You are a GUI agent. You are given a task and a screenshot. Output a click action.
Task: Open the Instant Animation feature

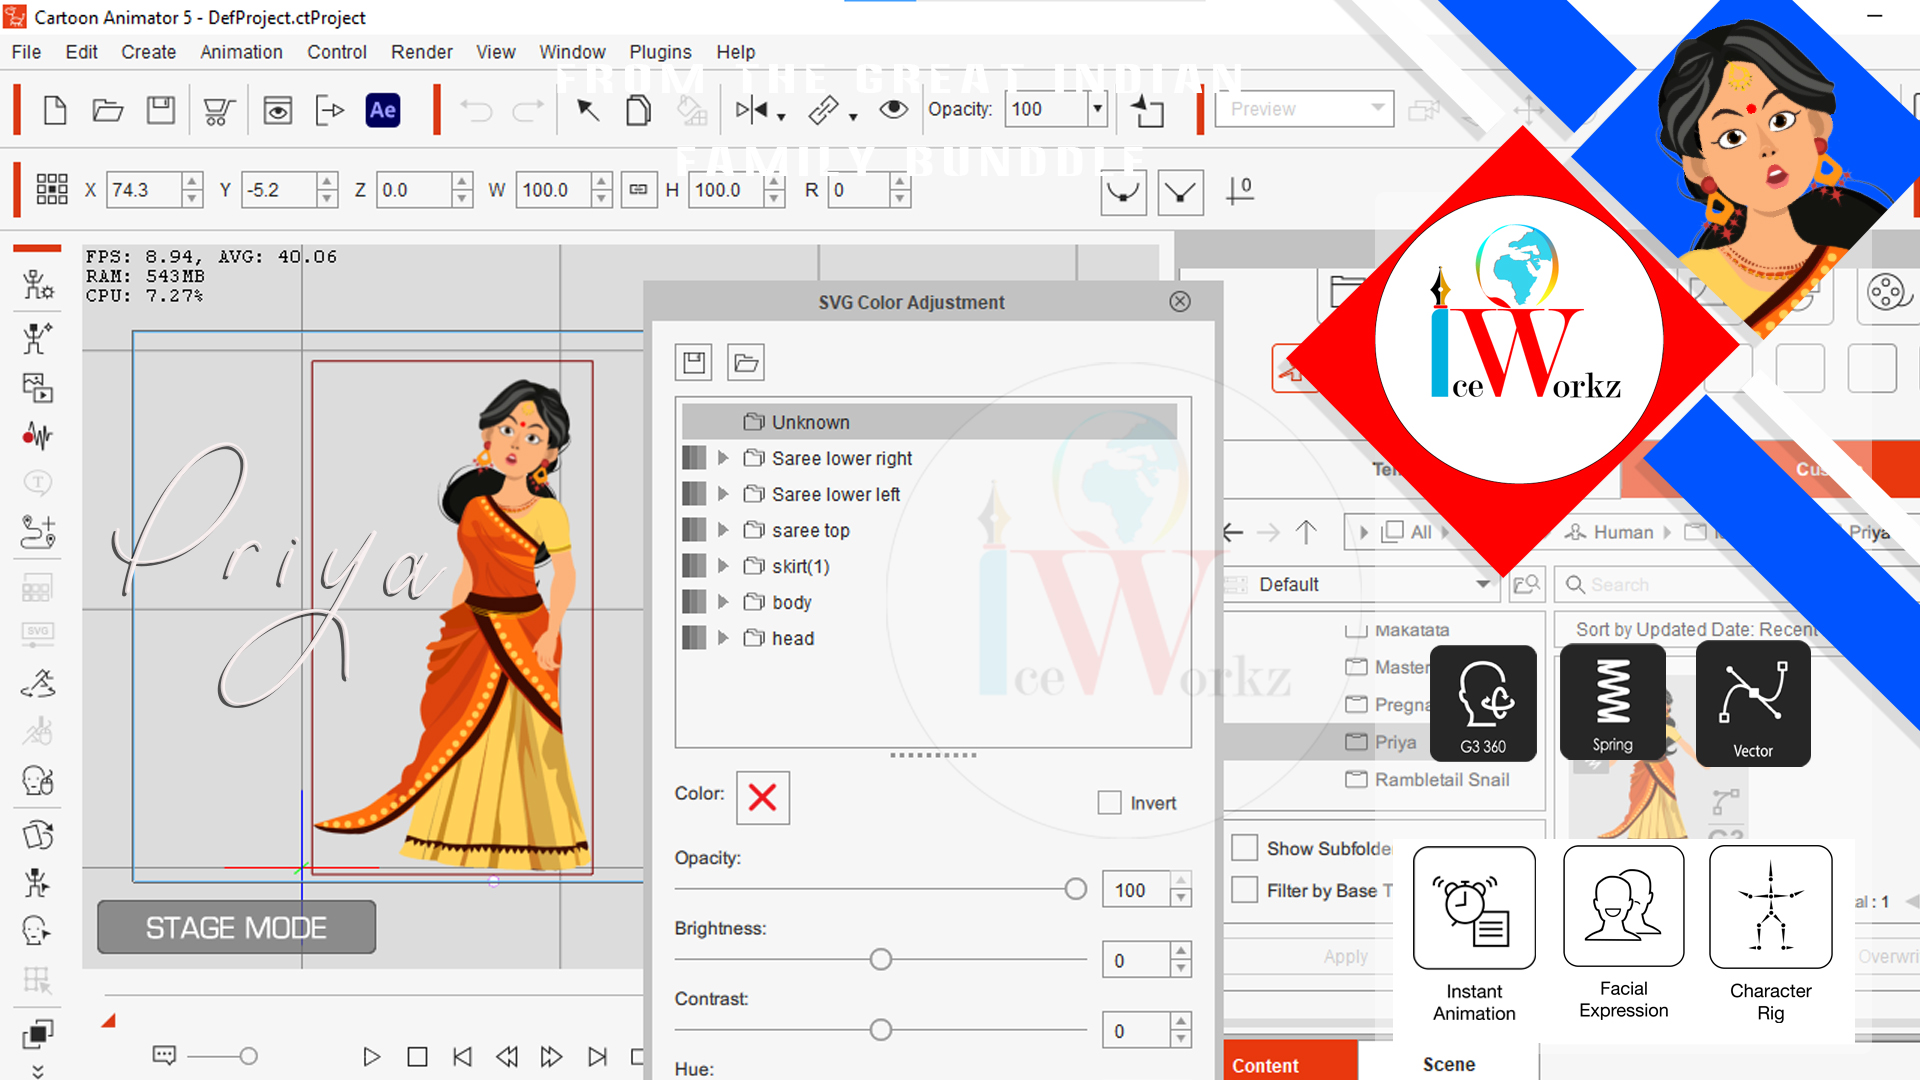(1474, 908)
